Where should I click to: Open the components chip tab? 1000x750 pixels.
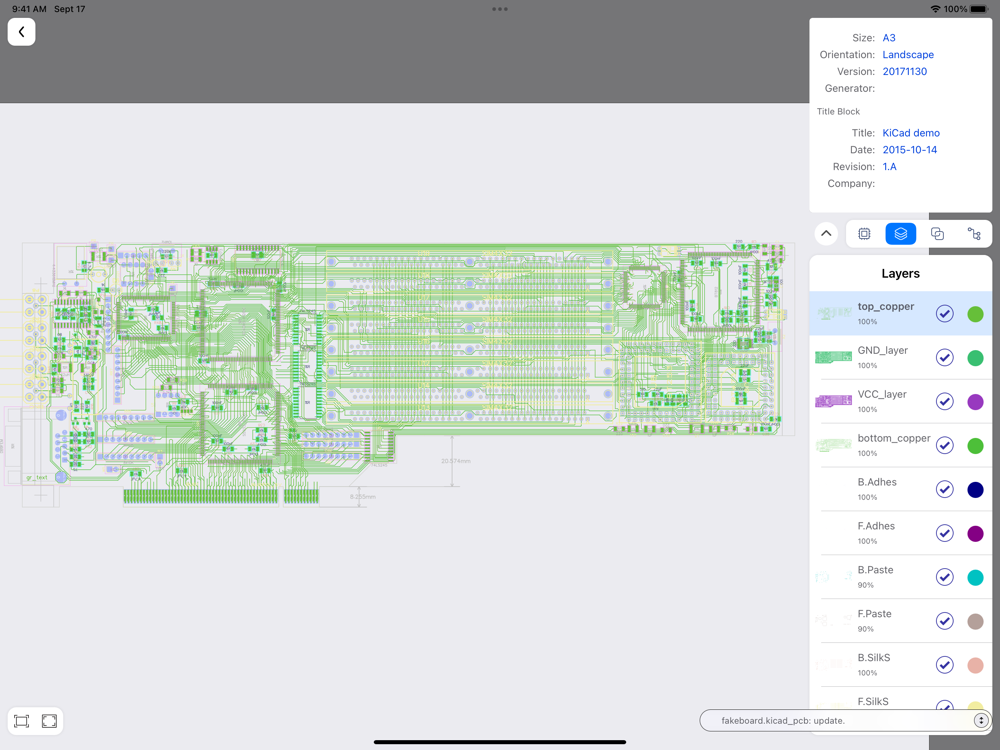click(x=864, y=234)
